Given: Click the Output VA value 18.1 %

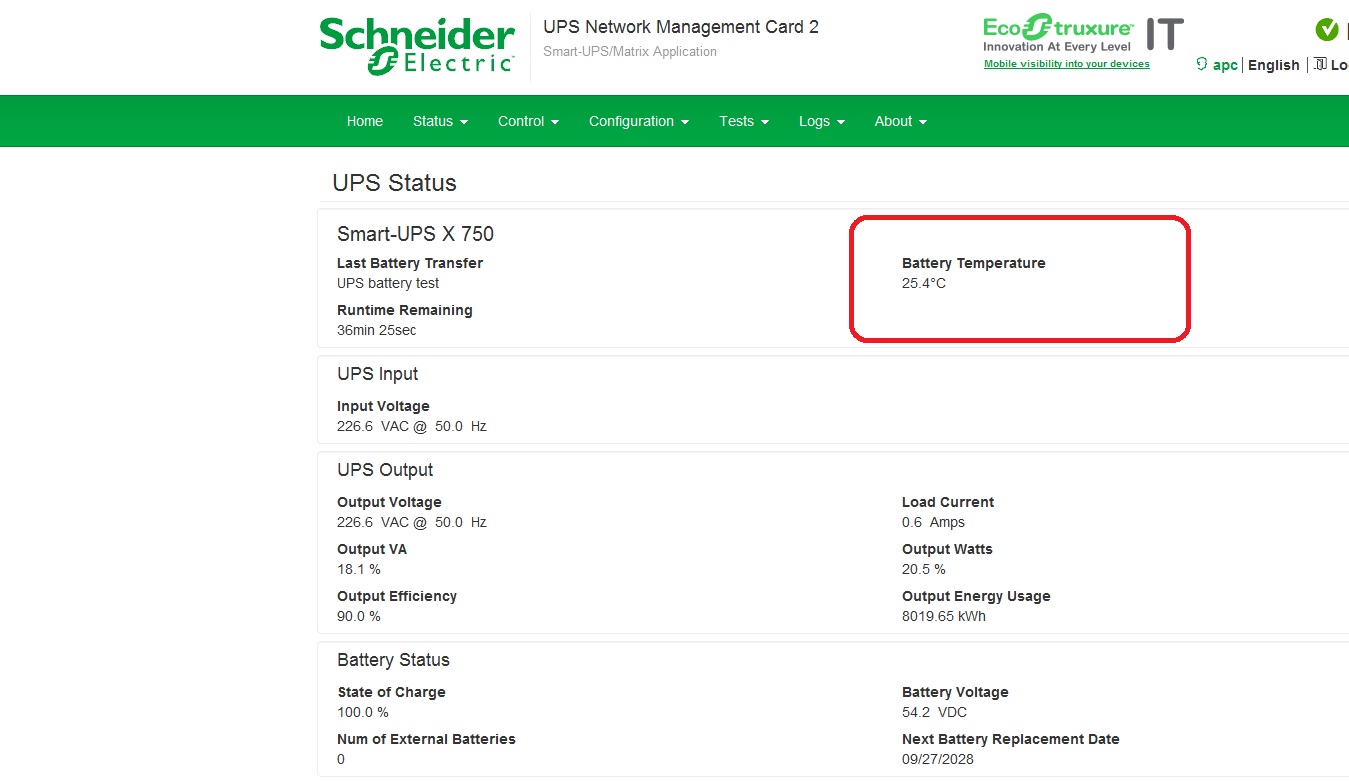Looking at the screenshot, I should click(x=359, y=569).
